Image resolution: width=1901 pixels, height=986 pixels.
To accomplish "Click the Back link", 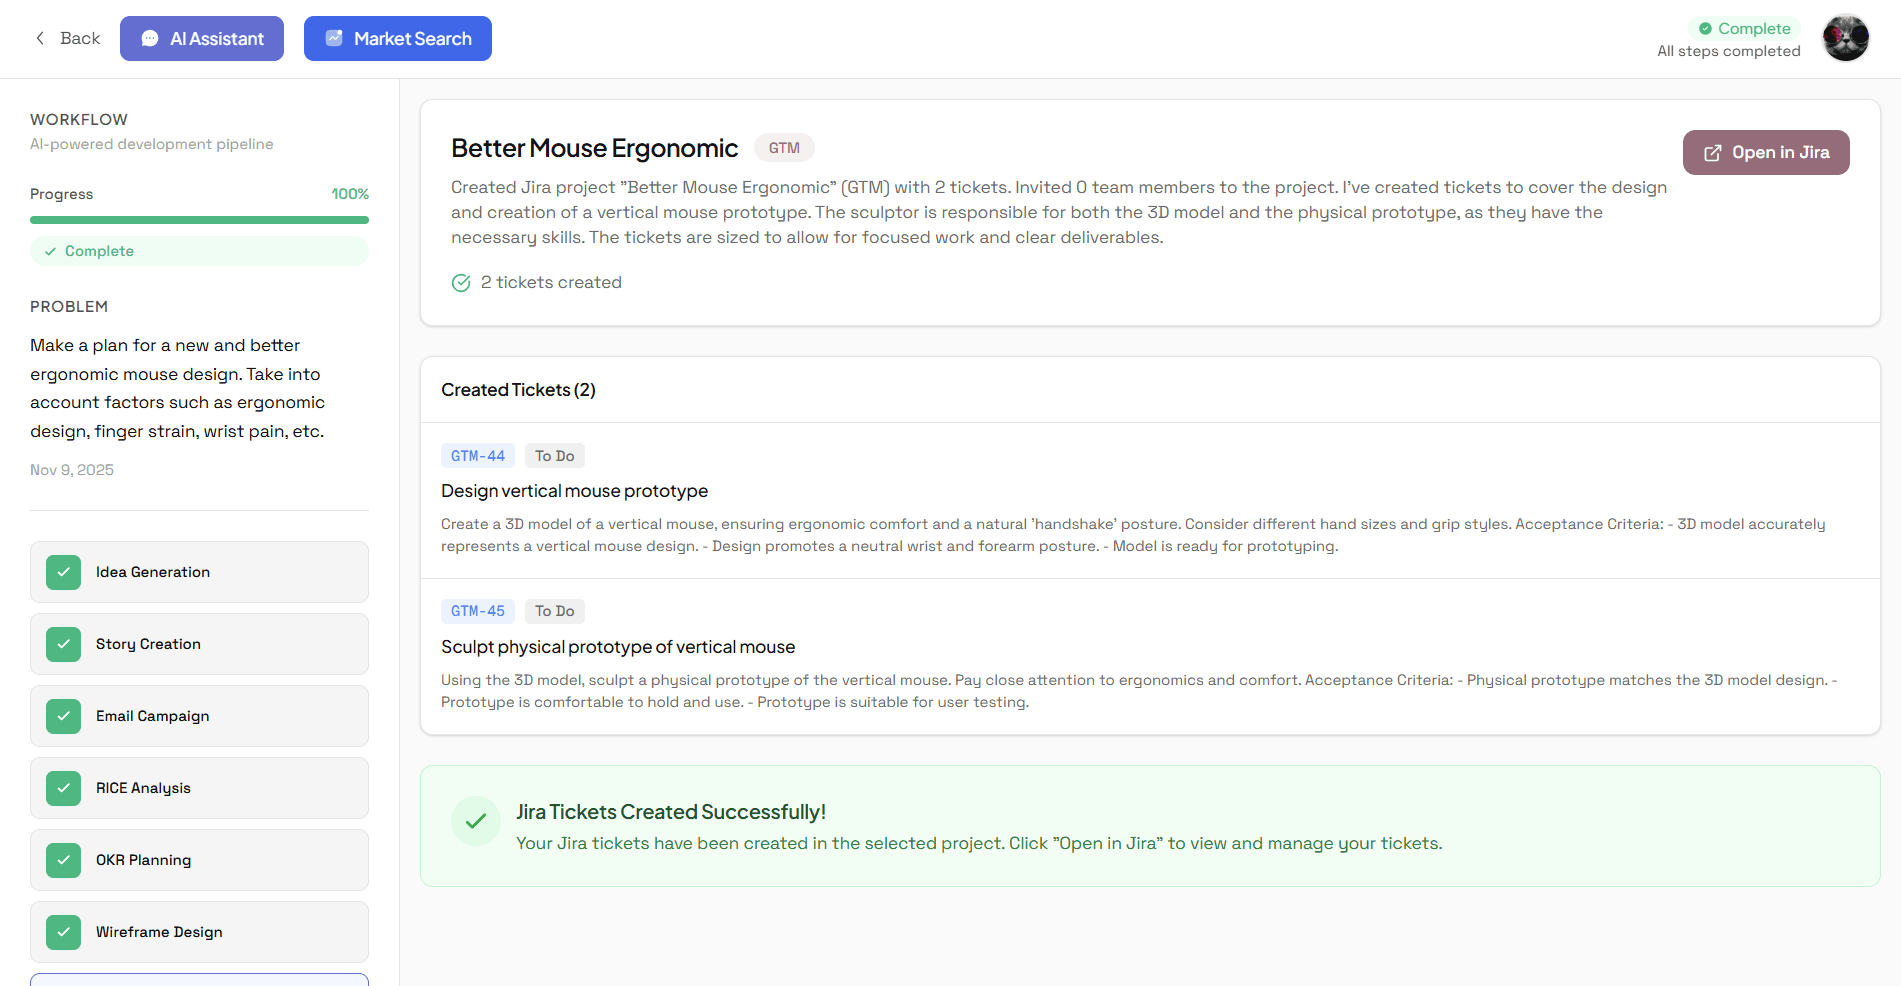I will [x=78, y=37].
